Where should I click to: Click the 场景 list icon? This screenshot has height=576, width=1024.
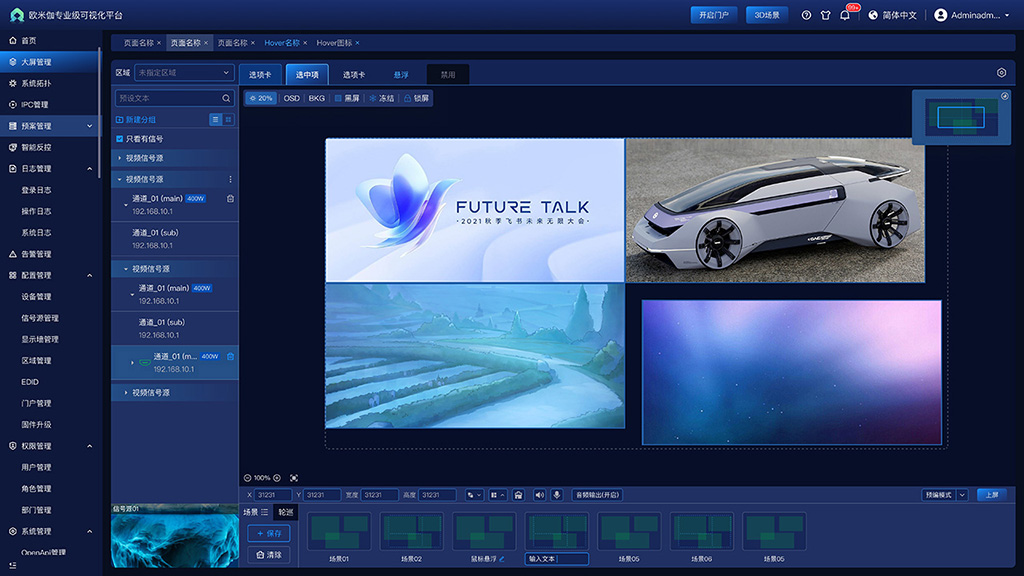click(264, 512)
